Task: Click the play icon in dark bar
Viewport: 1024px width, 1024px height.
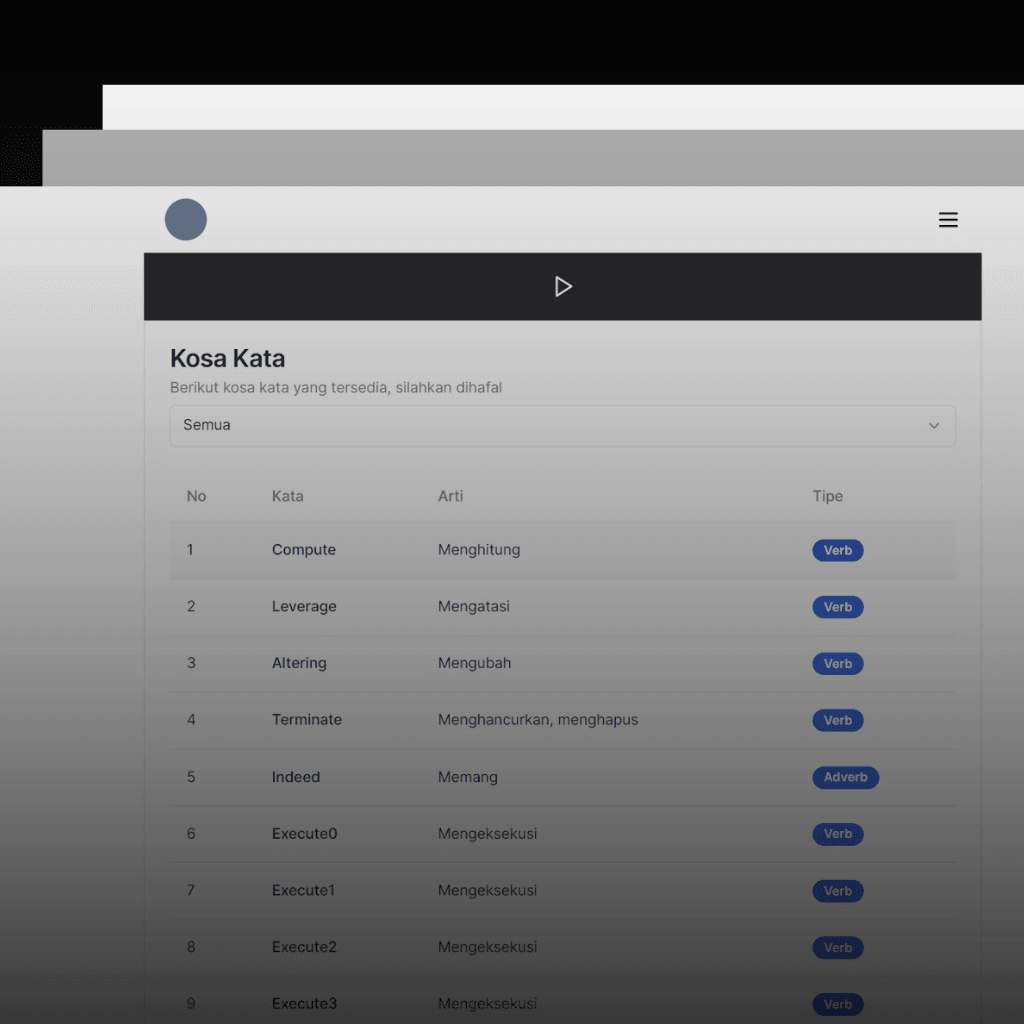Action: pyautogui.click(x=563, y=287)
